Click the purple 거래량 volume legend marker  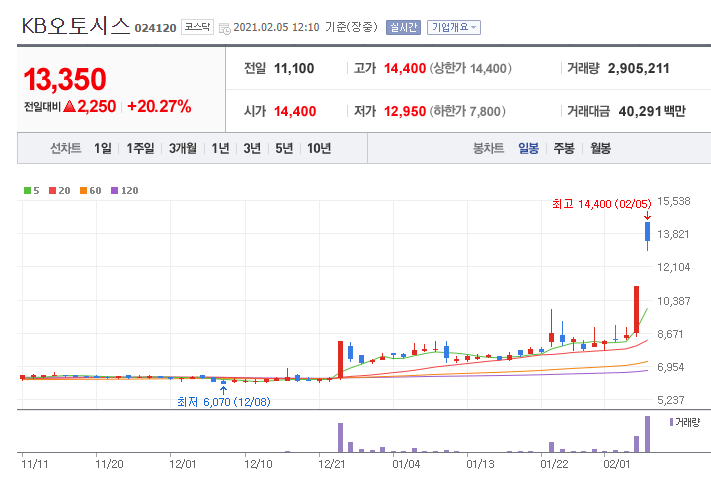pyautogui.click(x=671, y=422)
